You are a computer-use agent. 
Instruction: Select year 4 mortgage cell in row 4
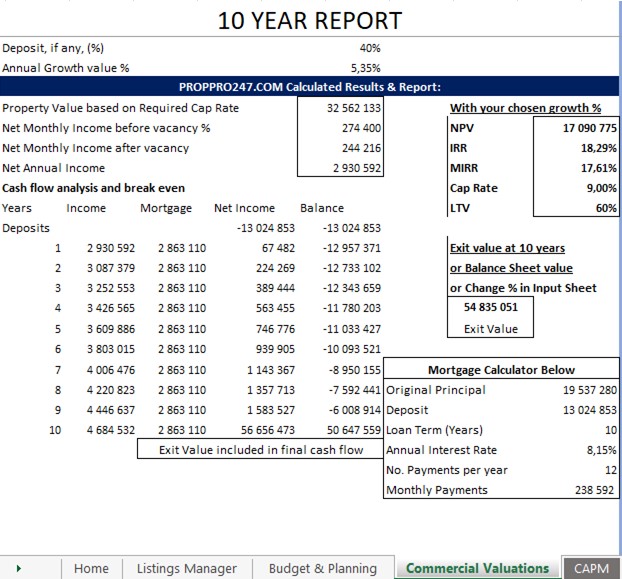(182, 308)
